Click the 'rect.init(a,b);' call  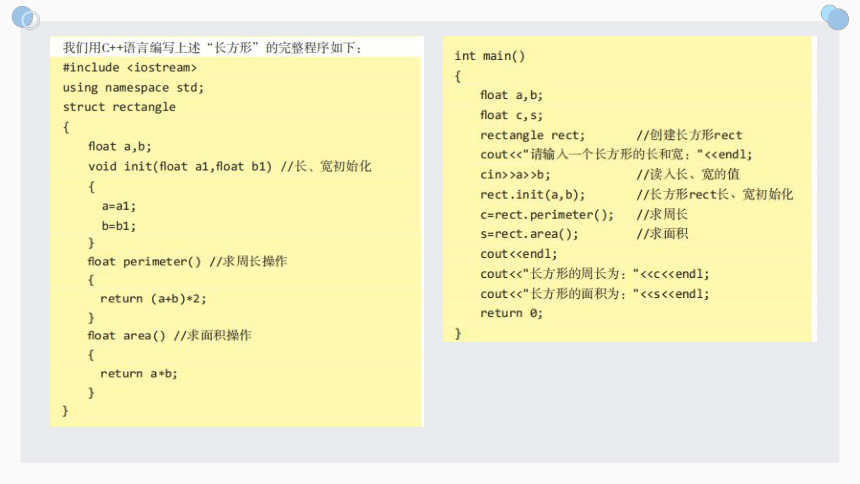click(533, 194)
